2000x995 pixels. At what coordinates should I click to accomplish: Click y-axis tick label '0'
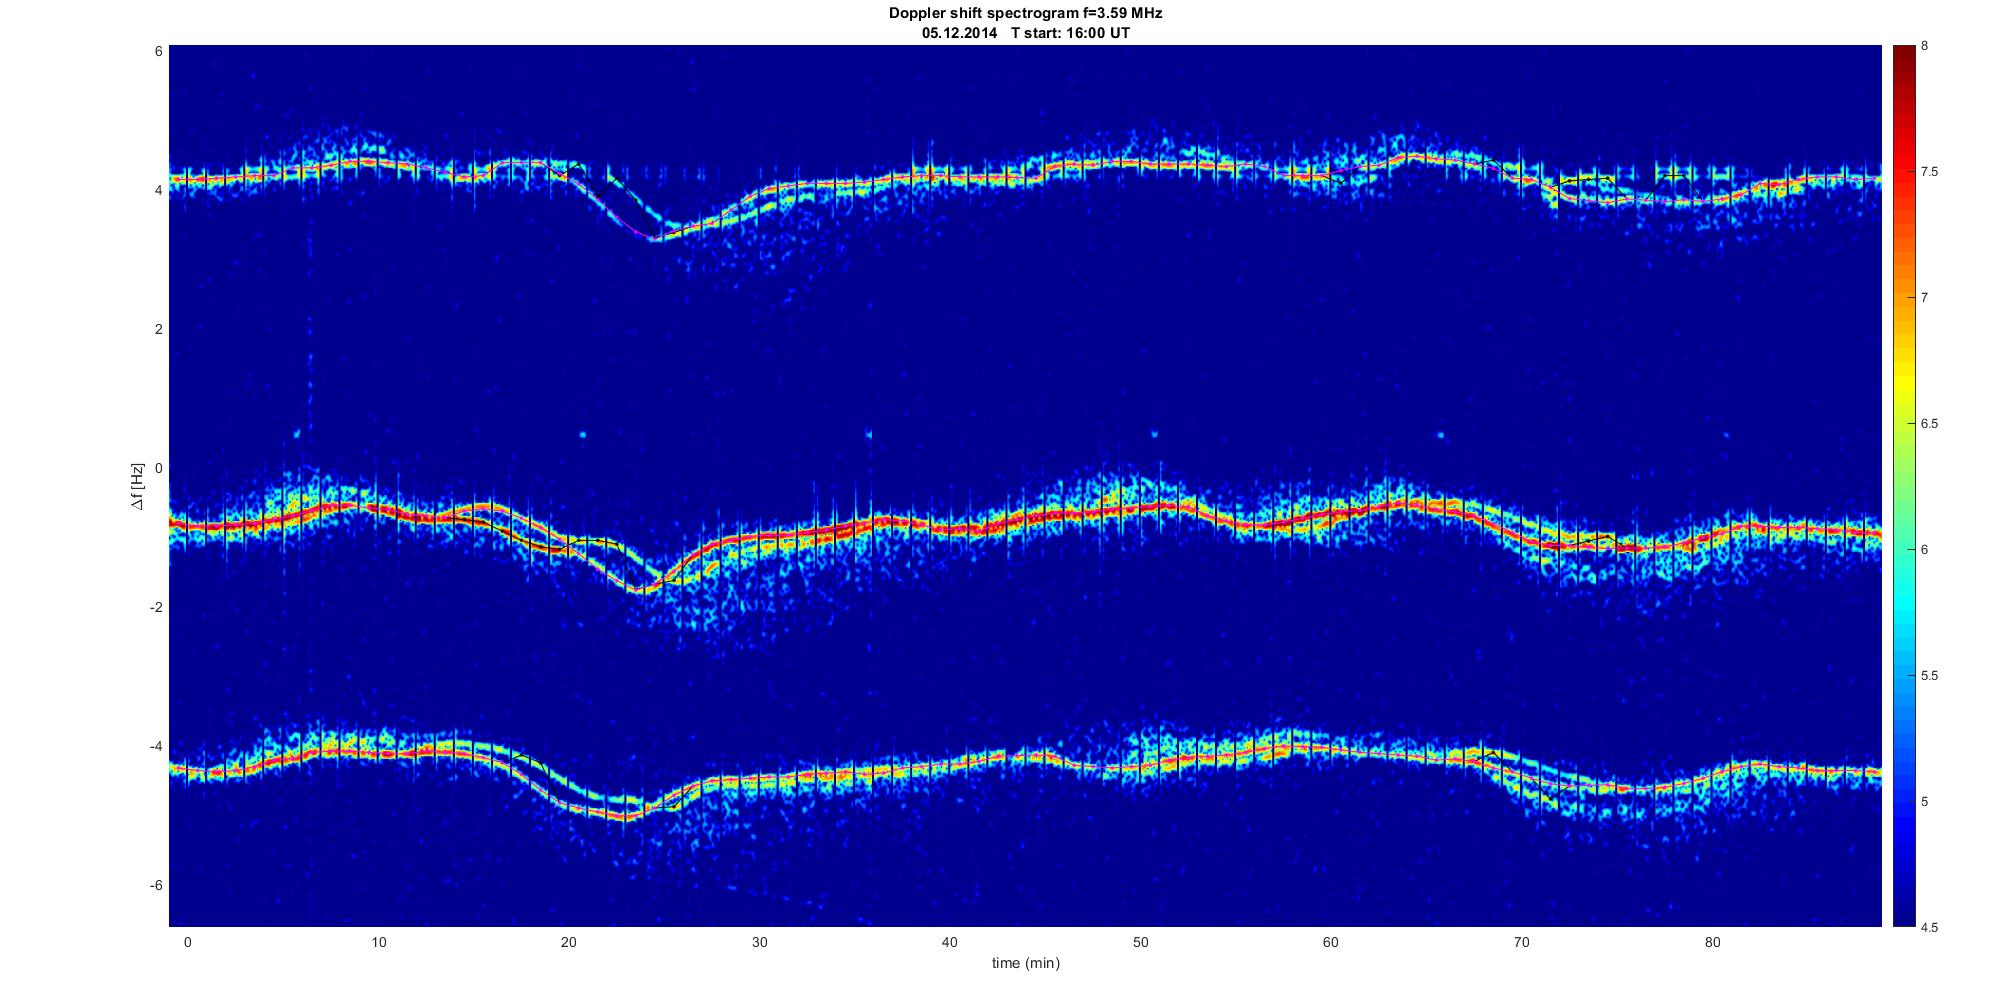pos(158,468)
